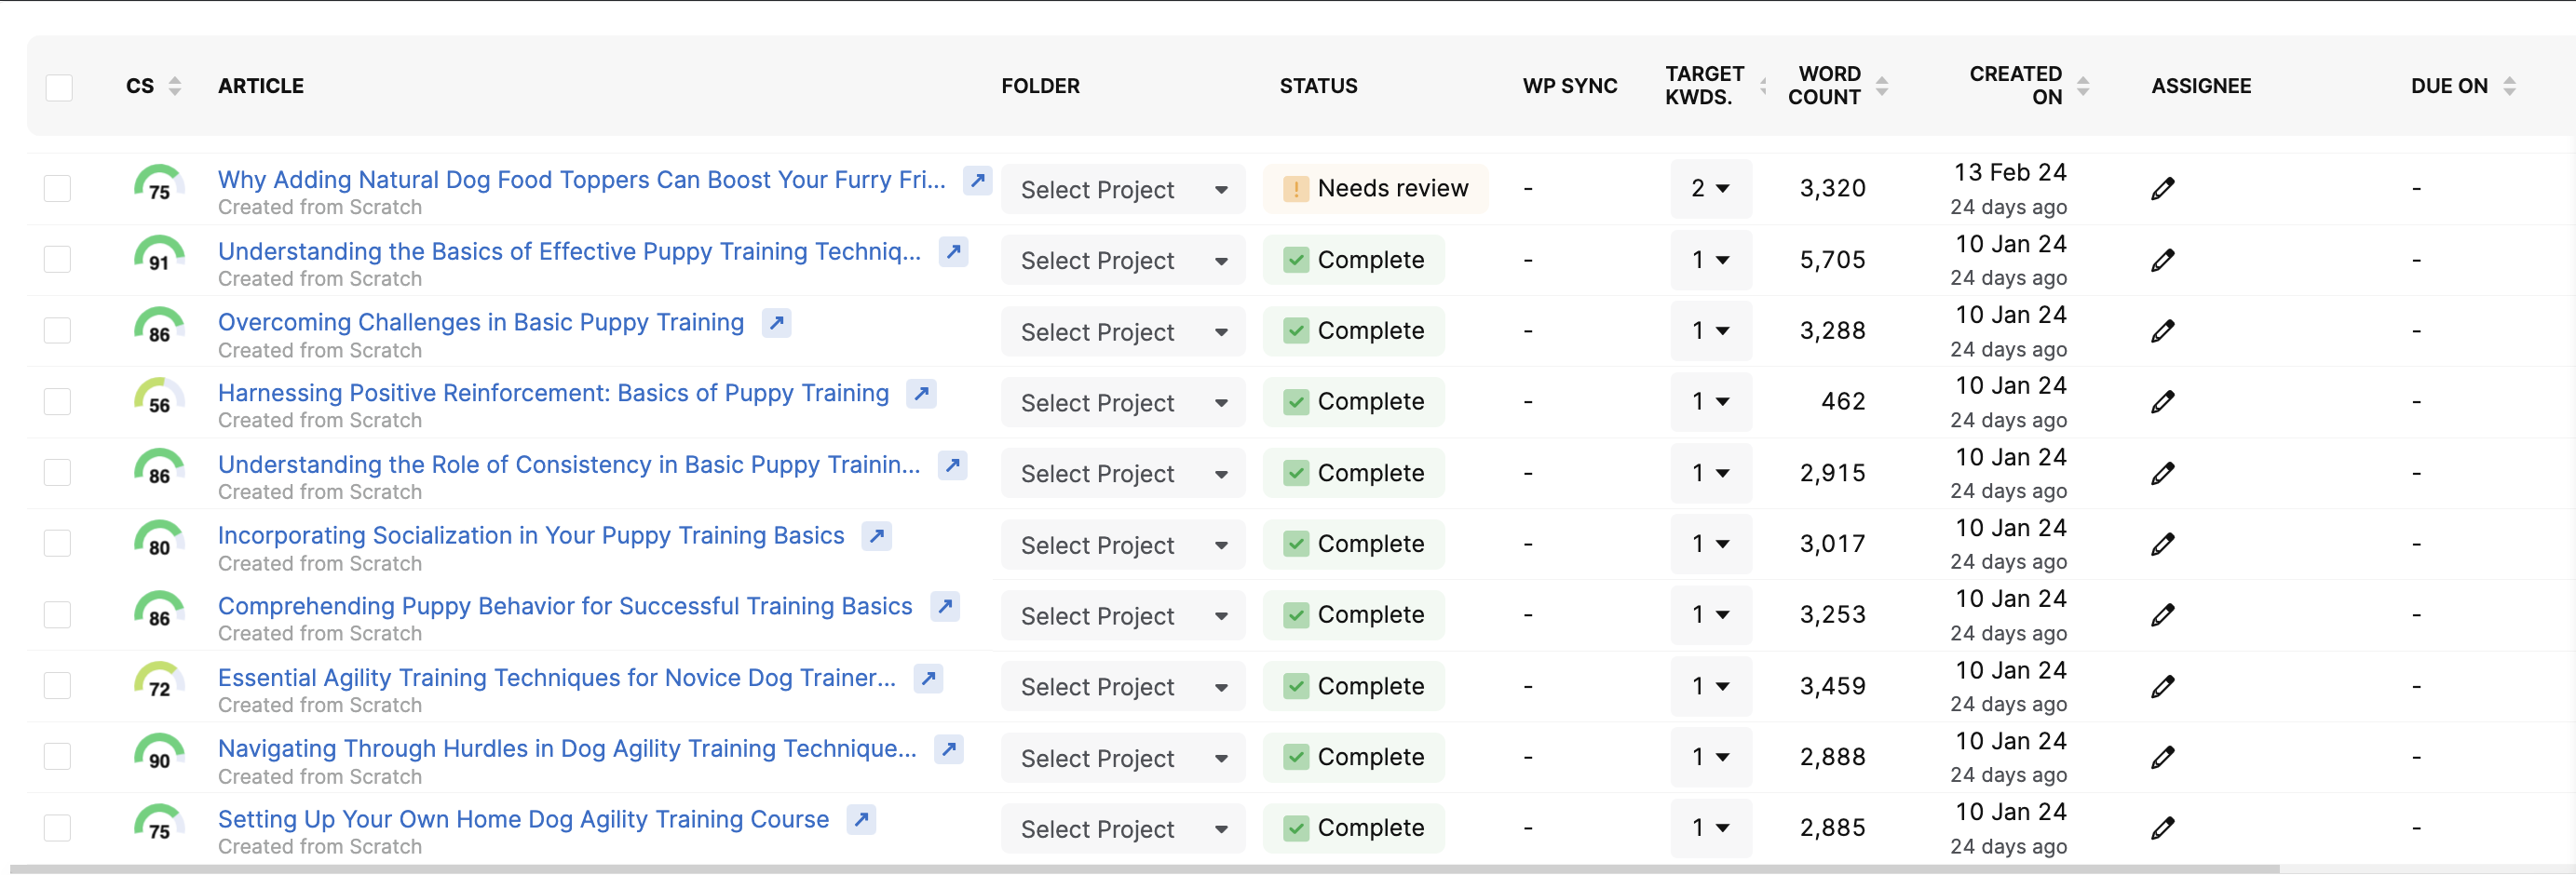Open Select Project dropdown for Role of Consistency row

click(1123, 473)
